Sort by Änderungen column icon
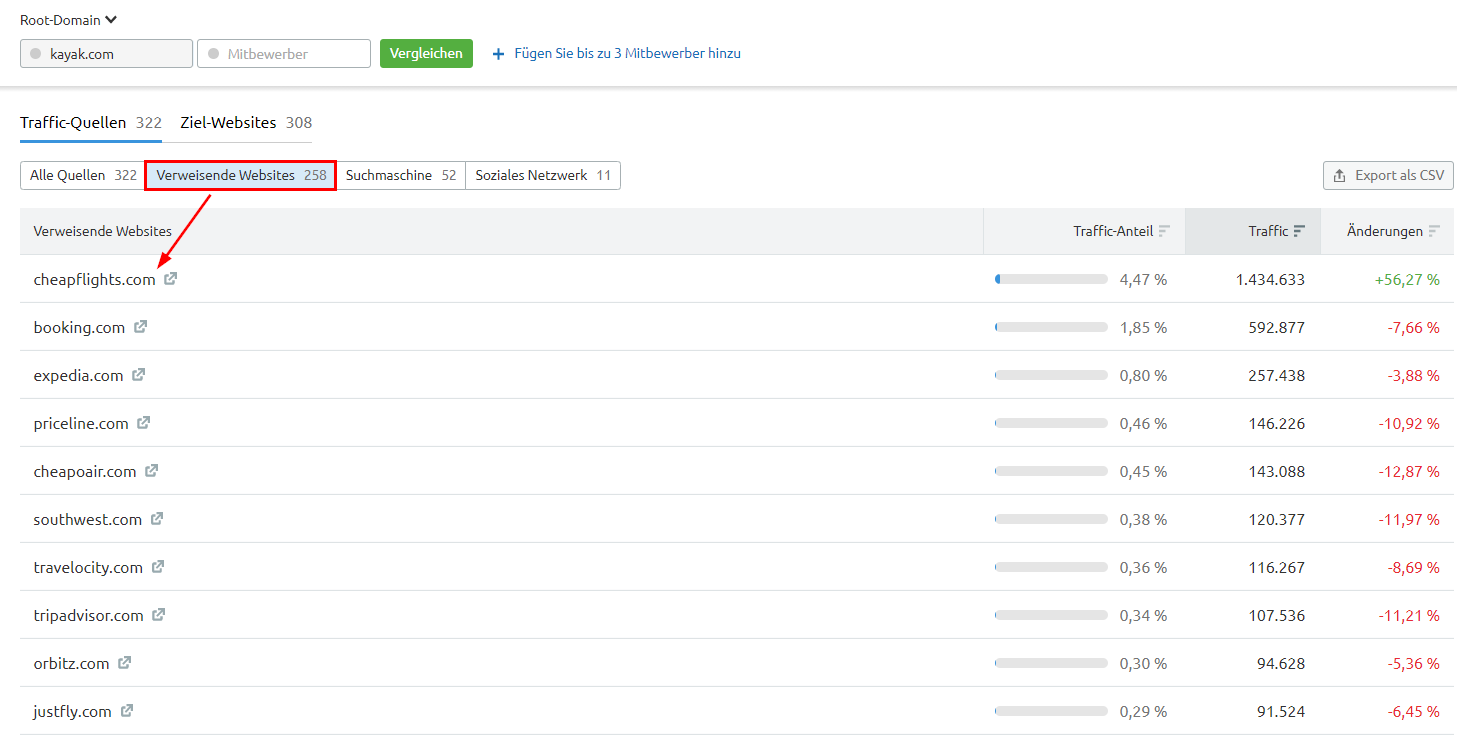The height and width of the screenshot is (742, 1457). pyautogui.click(x=1435, y=231)
